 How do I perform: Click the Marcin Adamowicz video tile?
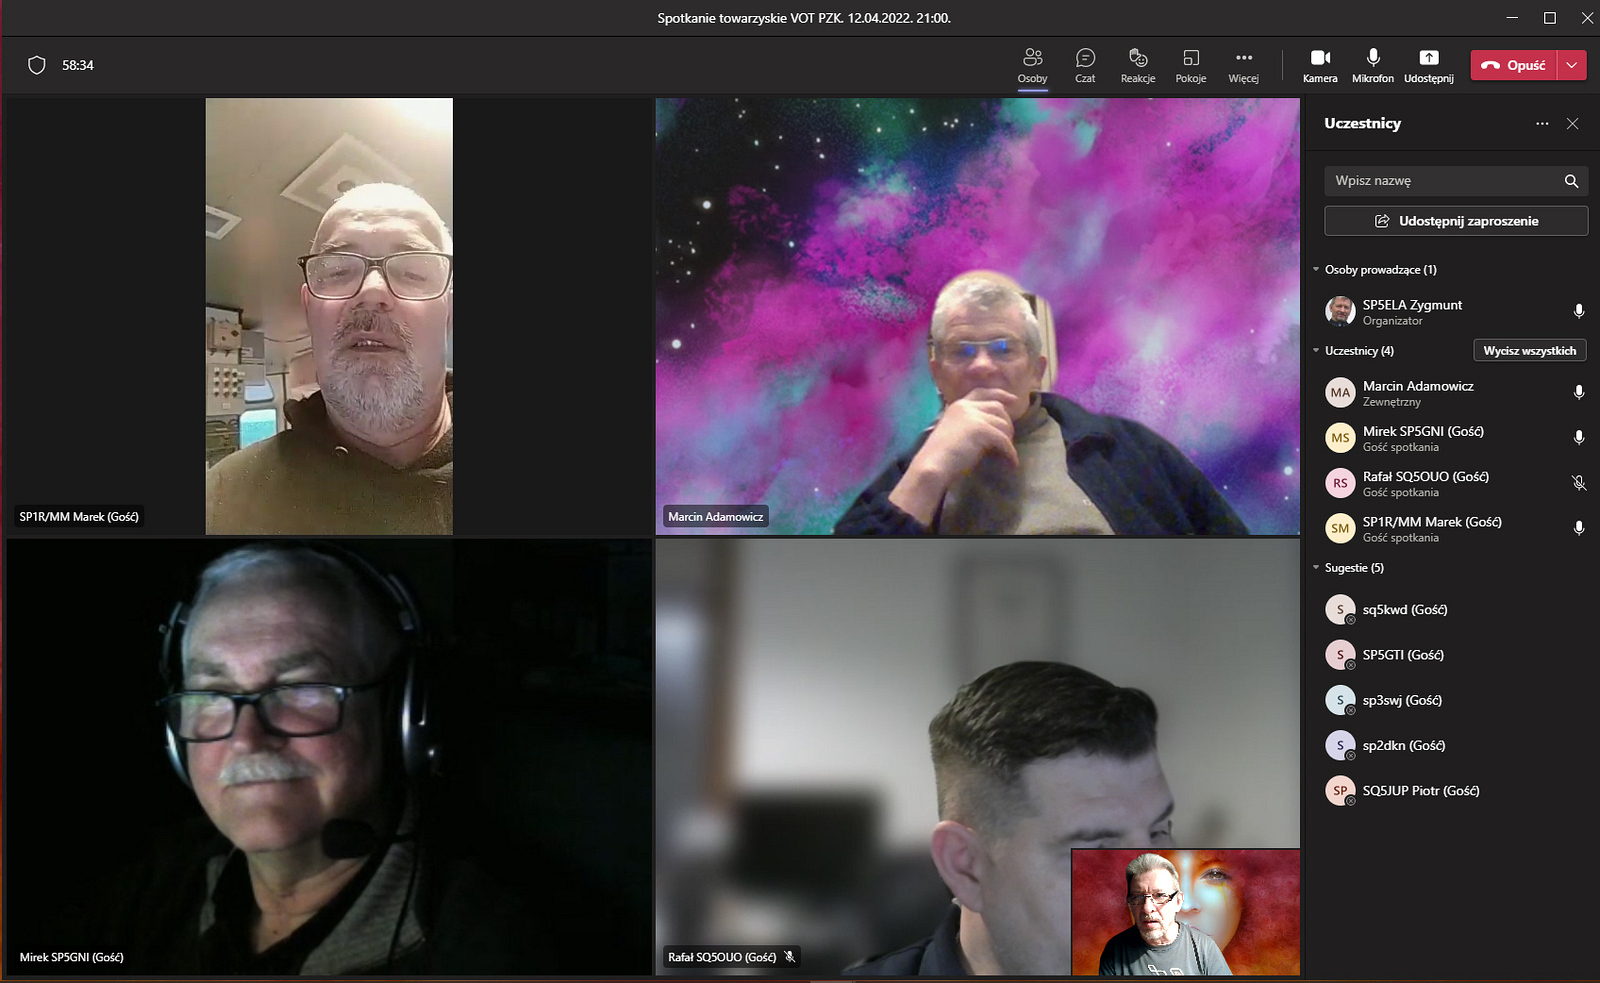(978, 316)
